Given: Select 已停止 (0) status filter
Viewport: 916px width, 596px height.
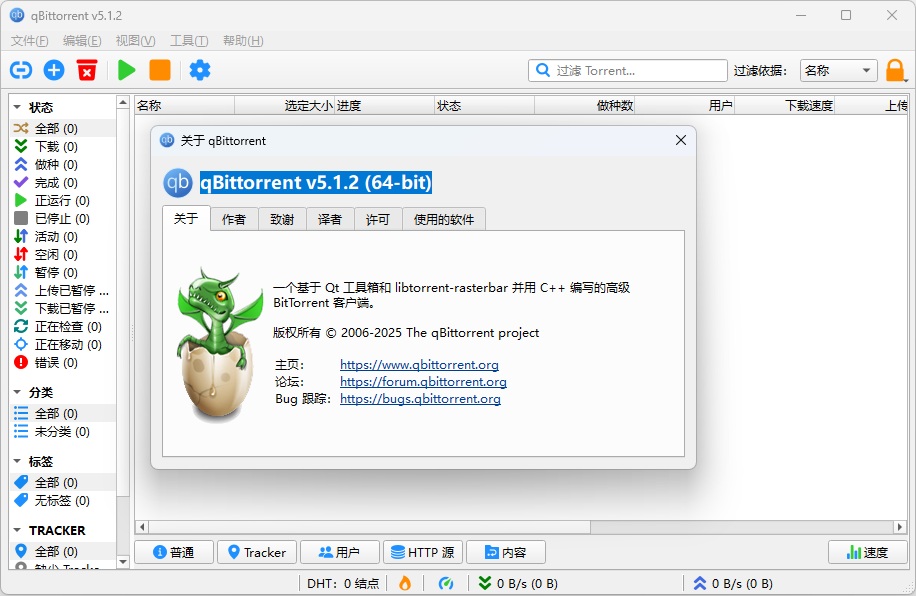Looking at the screenshot, I should click(x=62, y=219).
